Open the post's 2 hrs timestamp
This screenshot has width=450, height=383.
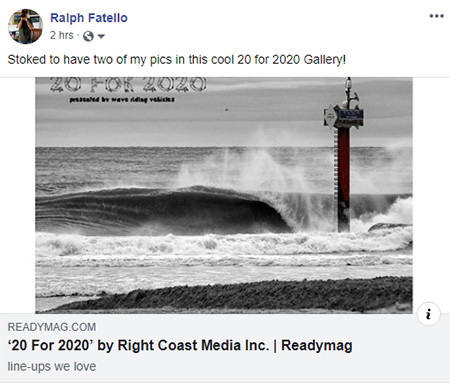[x=62, y=35]
